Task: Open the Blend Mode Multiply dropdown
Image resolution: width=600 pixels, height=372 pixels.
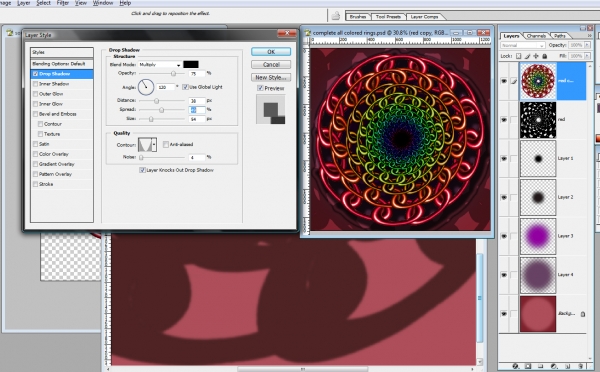Action: pos(160,65)
